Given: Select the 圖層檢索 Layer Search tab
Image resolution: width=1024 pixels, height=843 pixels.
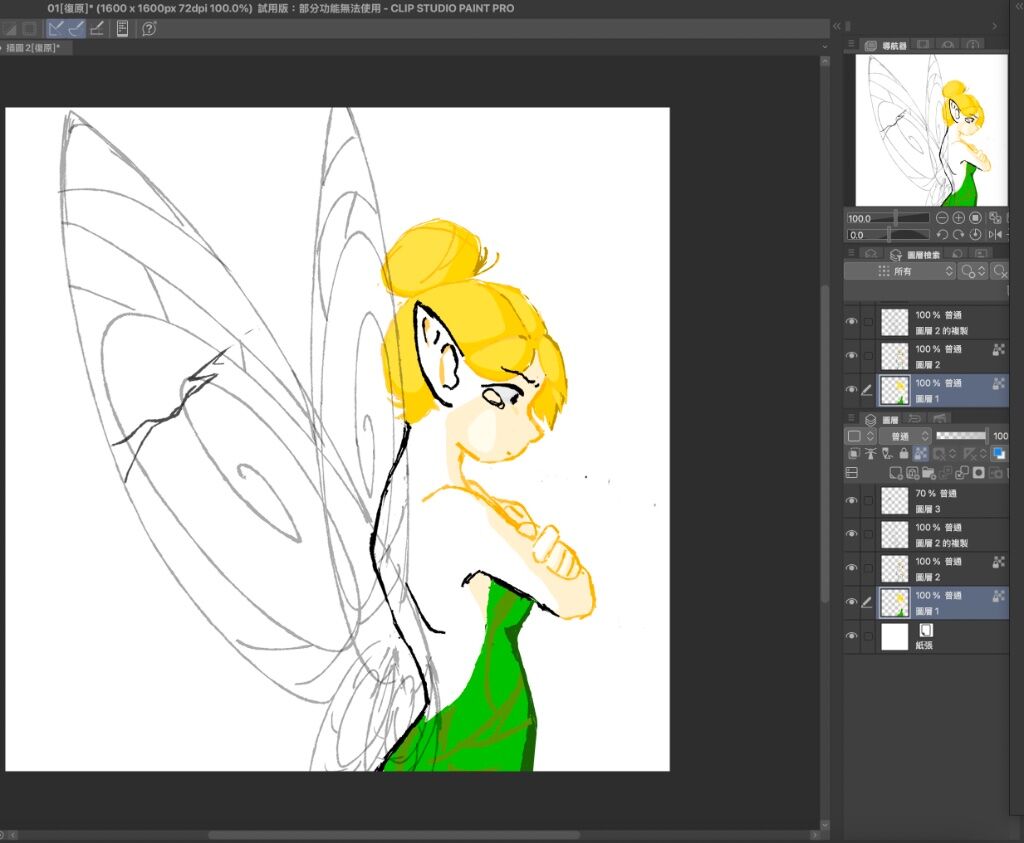Looking at the screenshot, I should [x=914, y=254].
